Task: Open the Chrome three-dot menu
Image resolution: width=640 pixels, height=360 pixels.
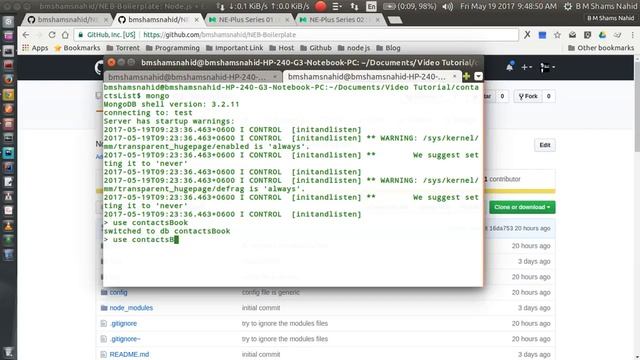Action: tap(632, 35)
